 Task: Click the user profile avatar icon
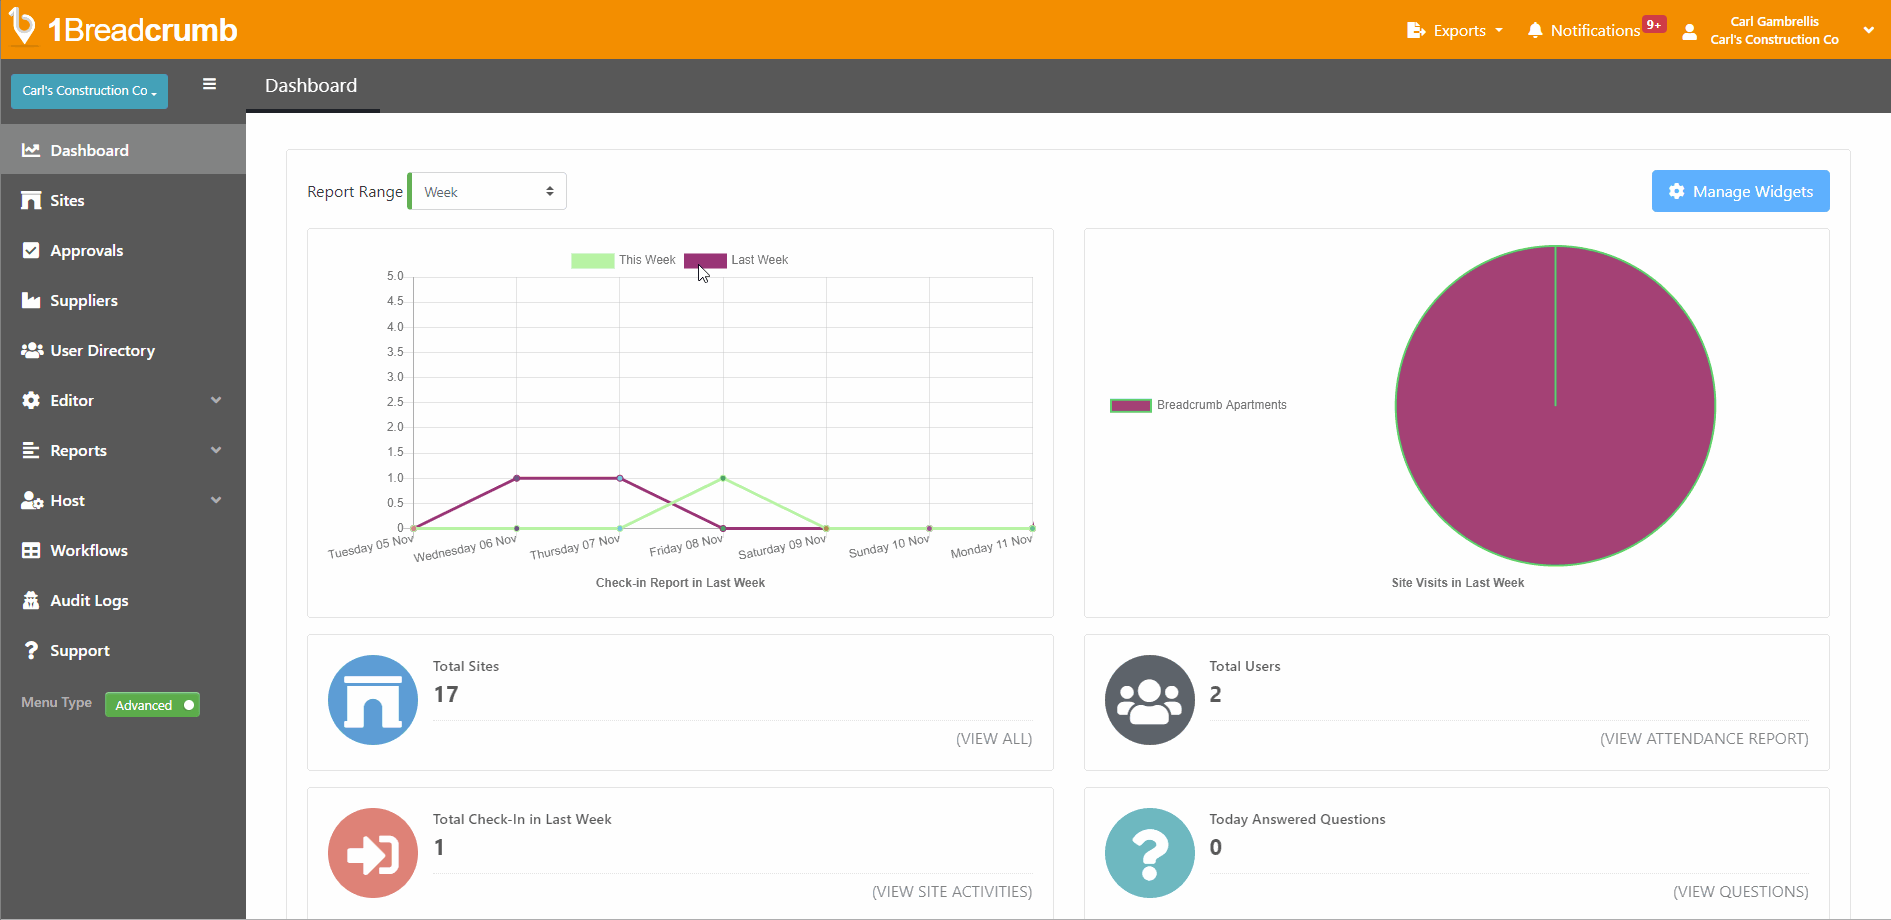pos(1689,31)
